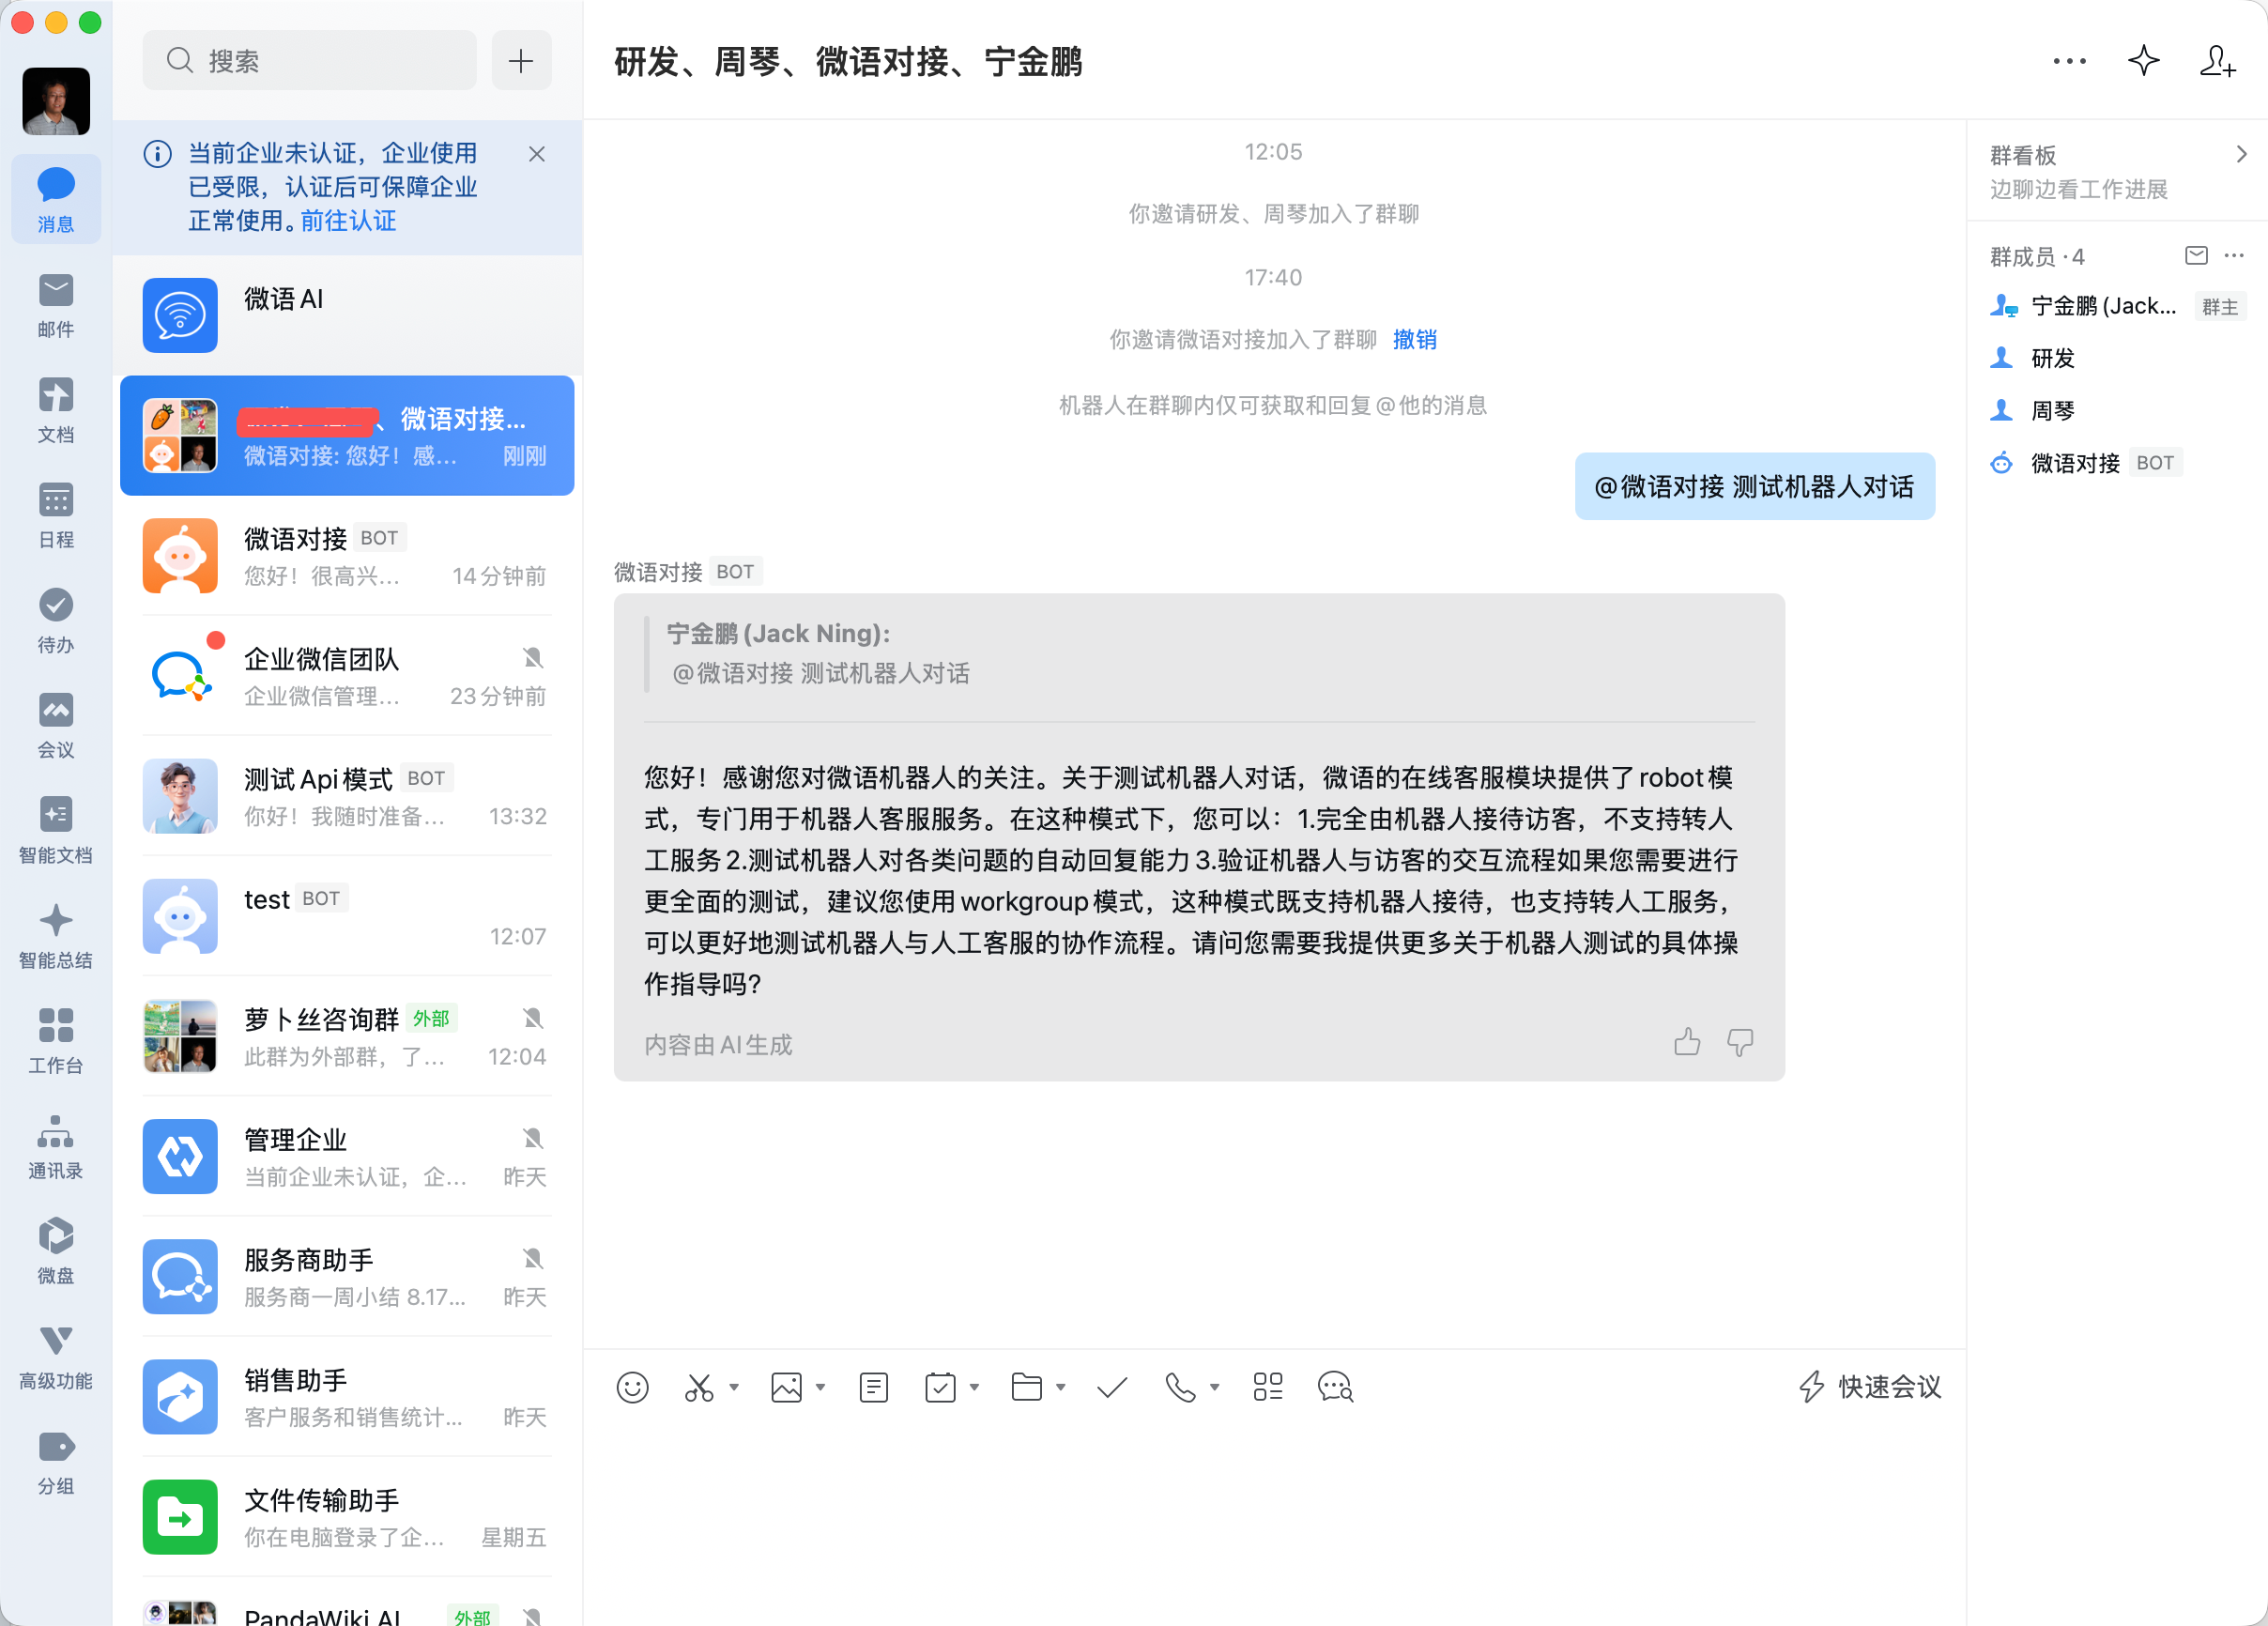Screen dimensions: 2268x1626
Task: Click the three-dot more options in chat header
Action: click(2069, 61)
